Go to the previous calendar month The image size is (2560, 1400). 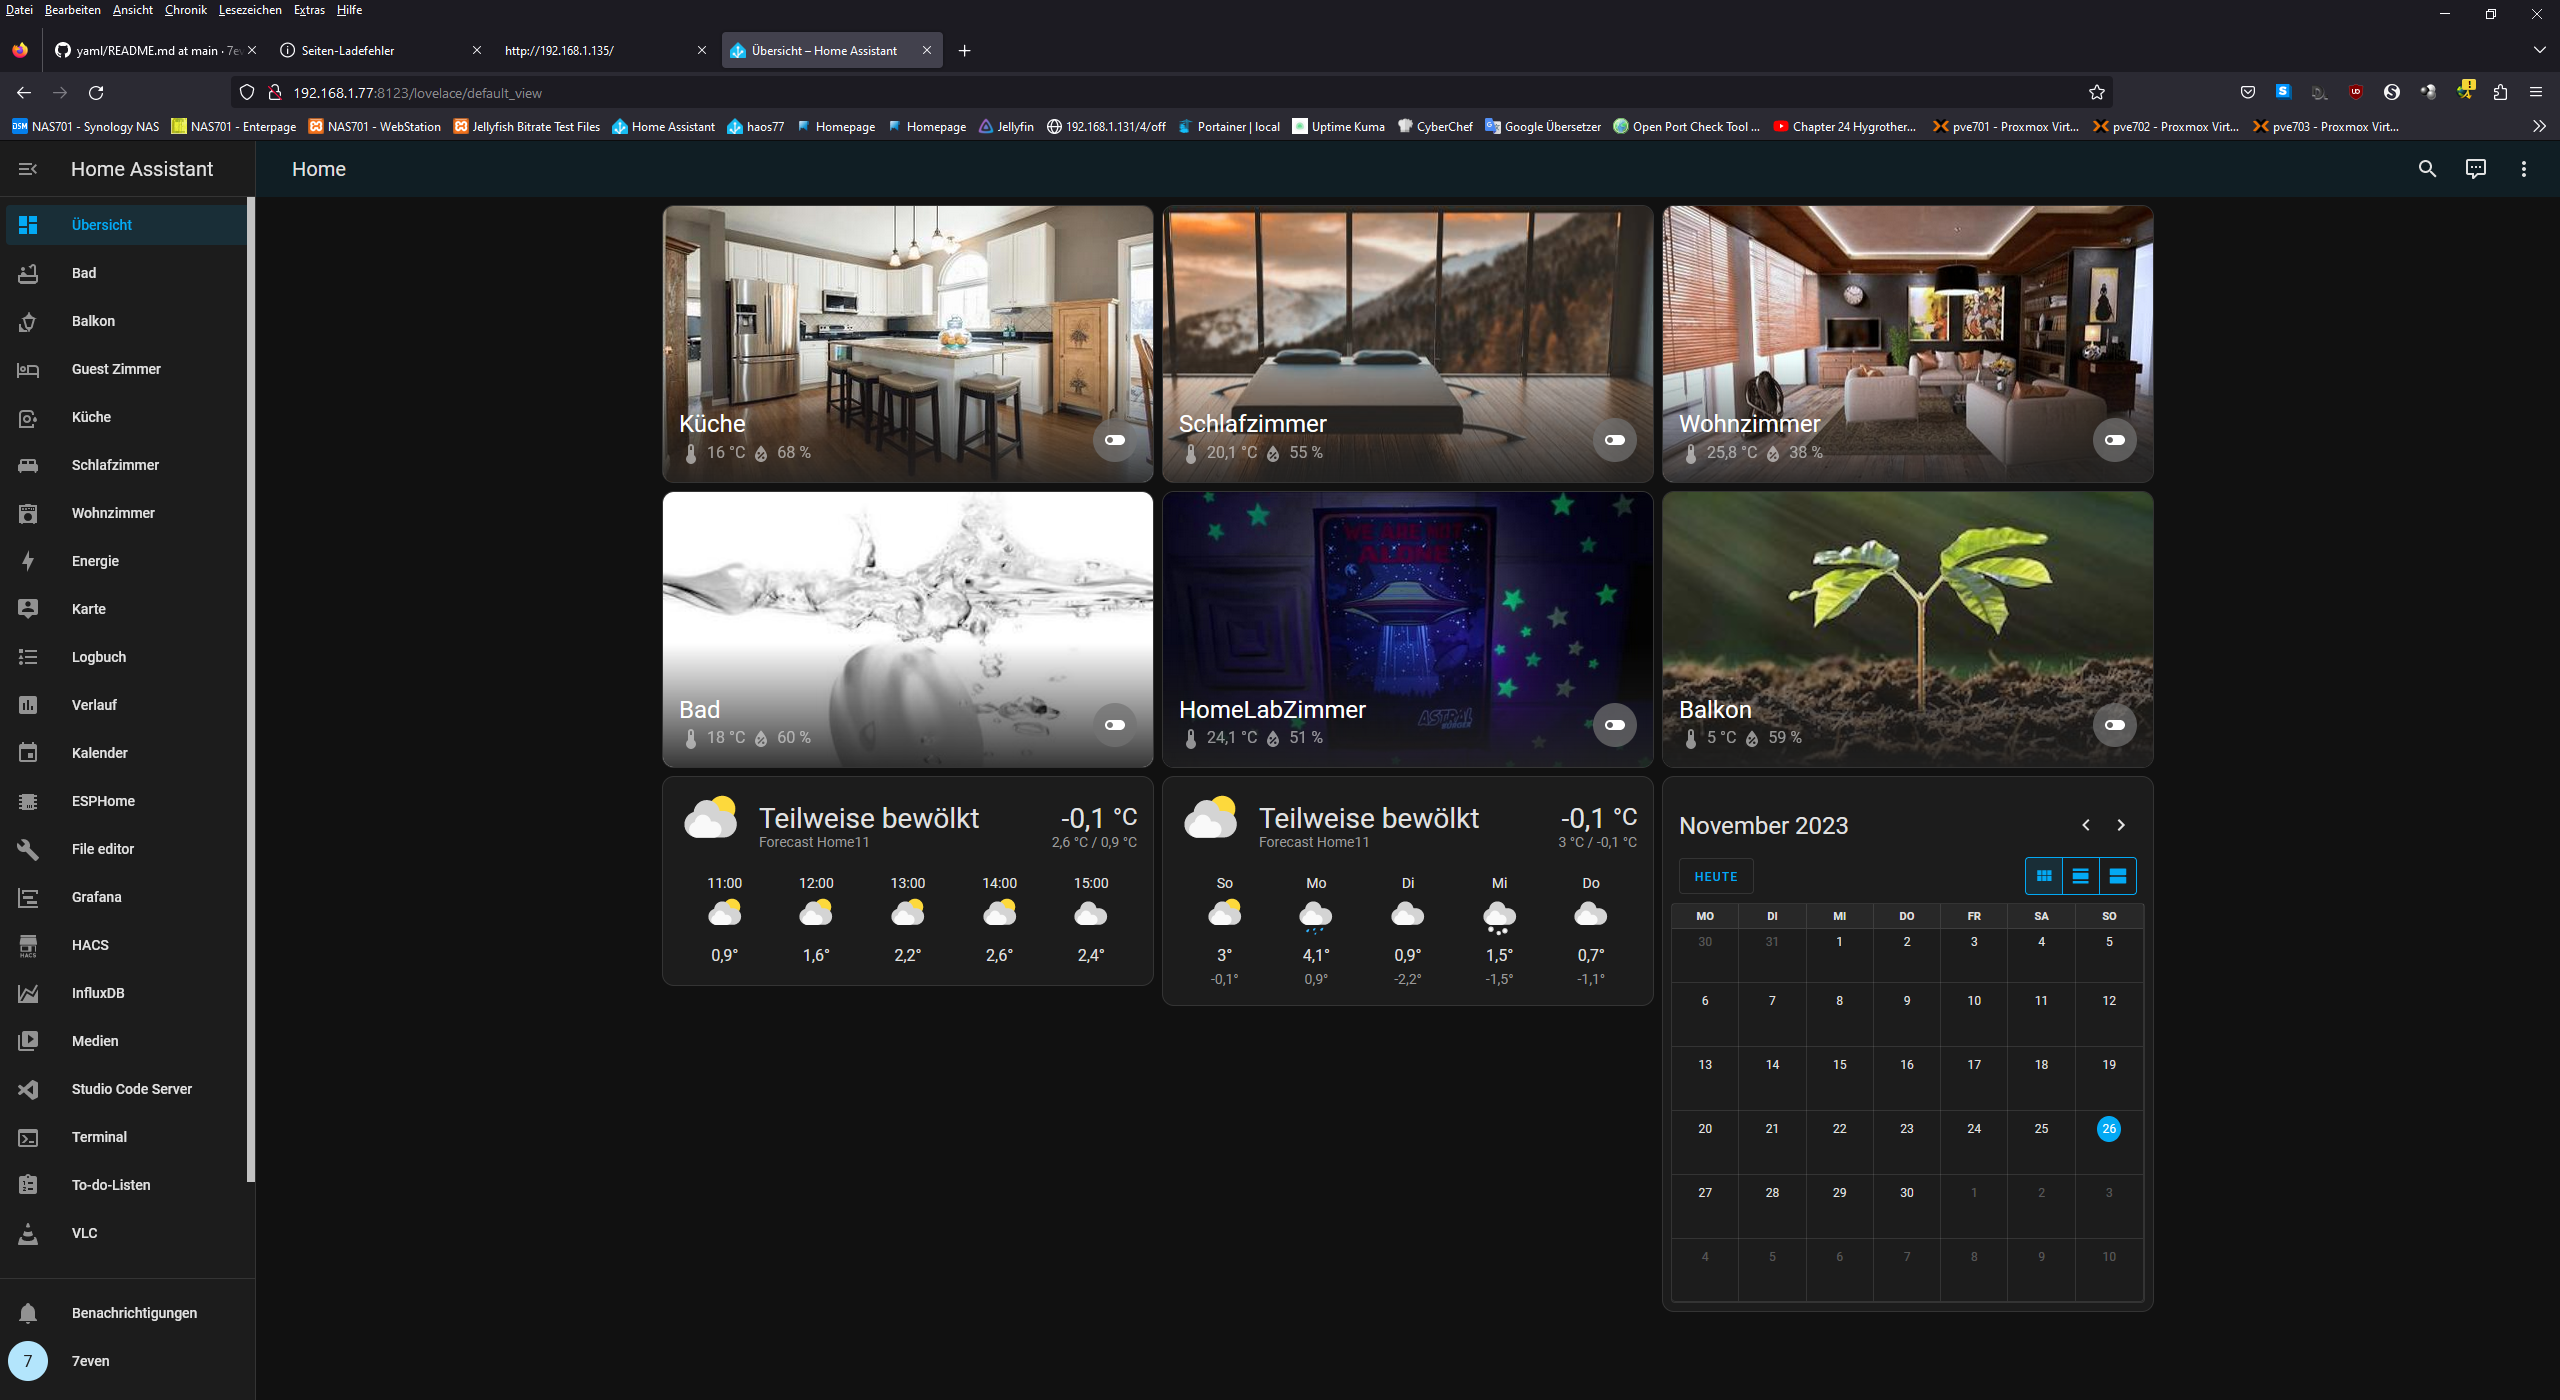2086,825
